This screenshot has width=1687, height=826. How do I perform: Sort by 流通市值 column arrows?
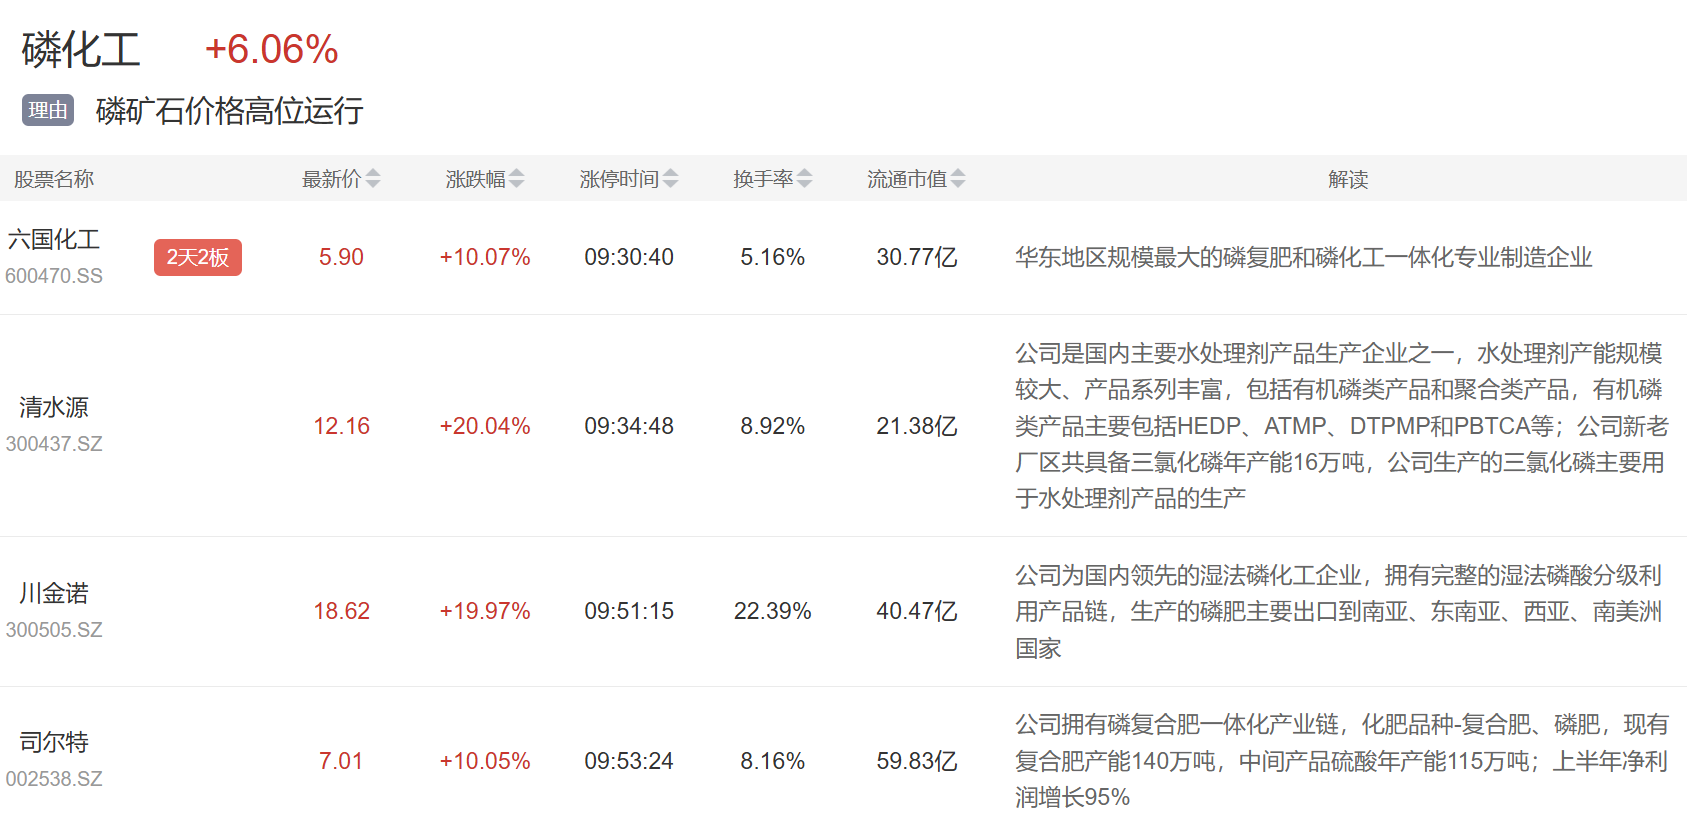[x=957, y=179]
